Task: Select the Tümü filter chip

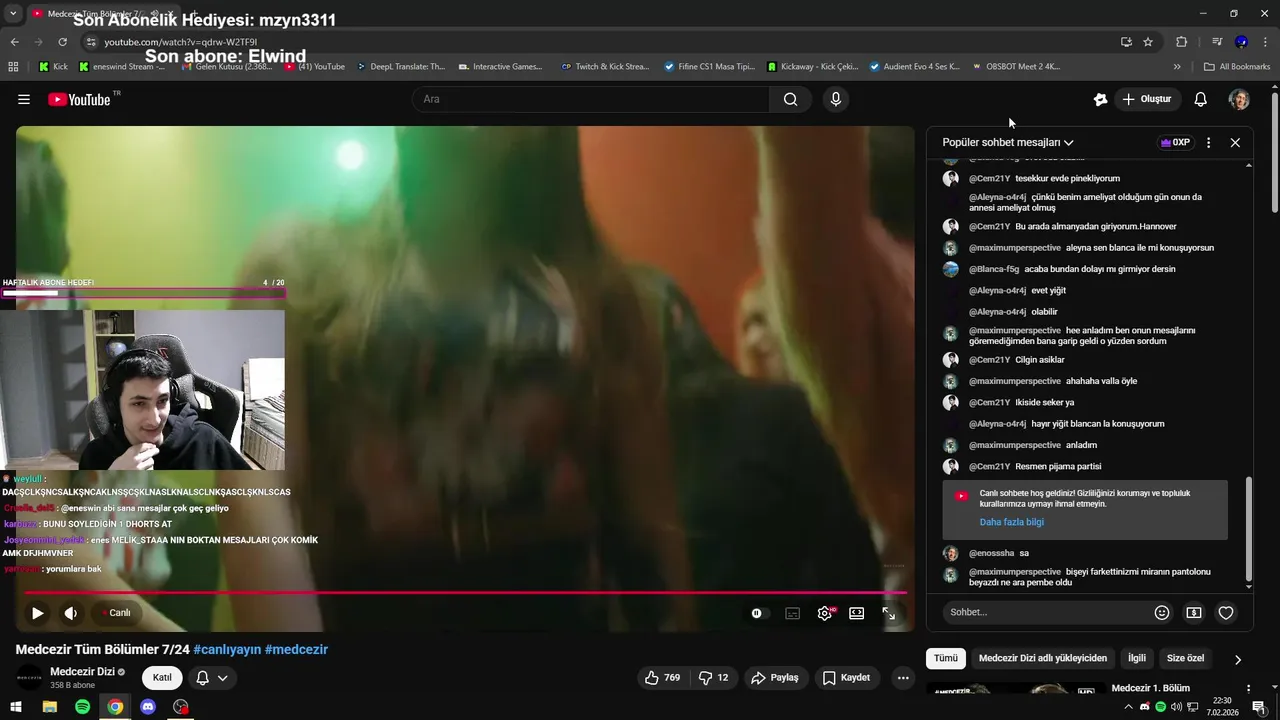Action: pos(946,658)
